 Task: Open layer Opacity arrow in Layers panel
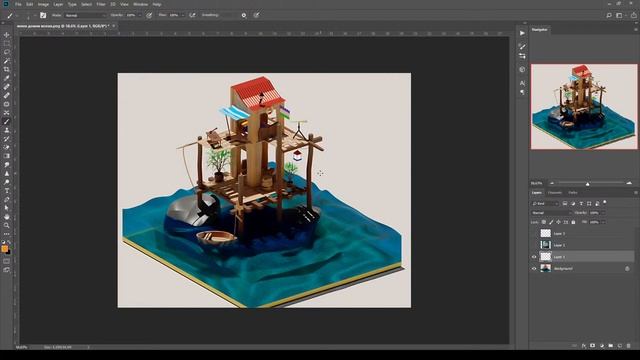pyautogui.click(x=603, y=213)
